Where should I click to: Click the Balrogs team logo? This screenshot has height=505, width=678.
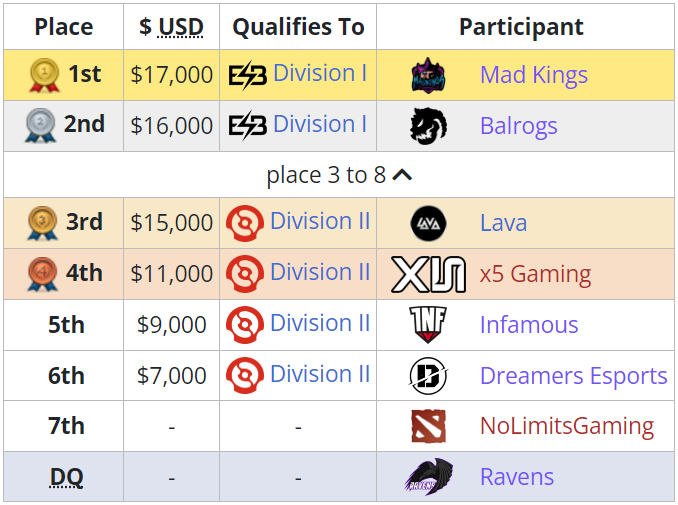[428, 126]
